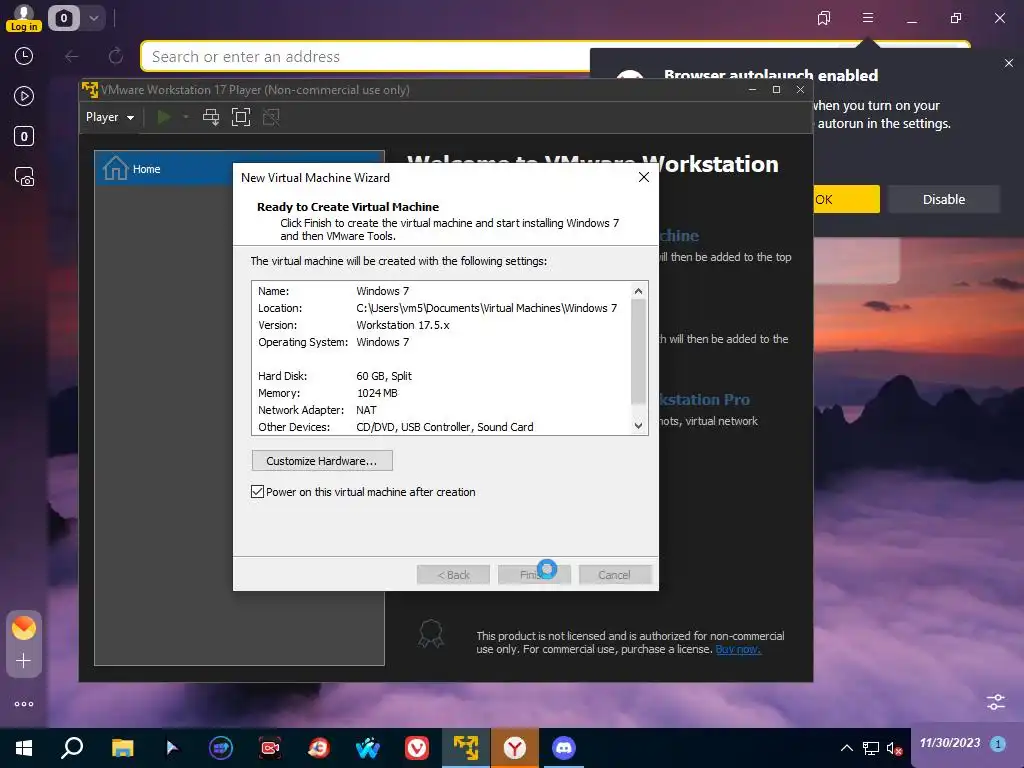
Task: Expand the tab list dropdown chevron
Action: pos(93,18)
